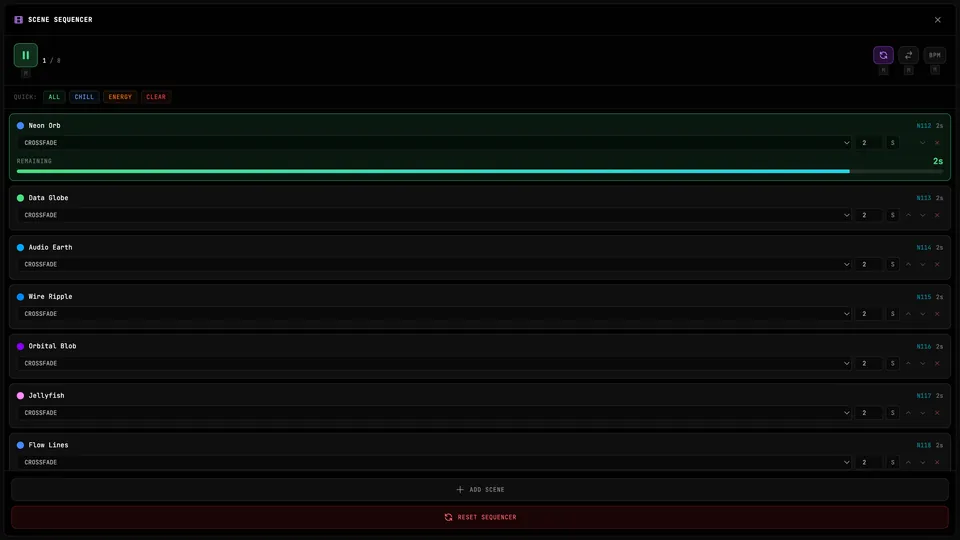960x540 pixels.
Task: Remove the Data Globe scene
Action: (x=937, y=215)
